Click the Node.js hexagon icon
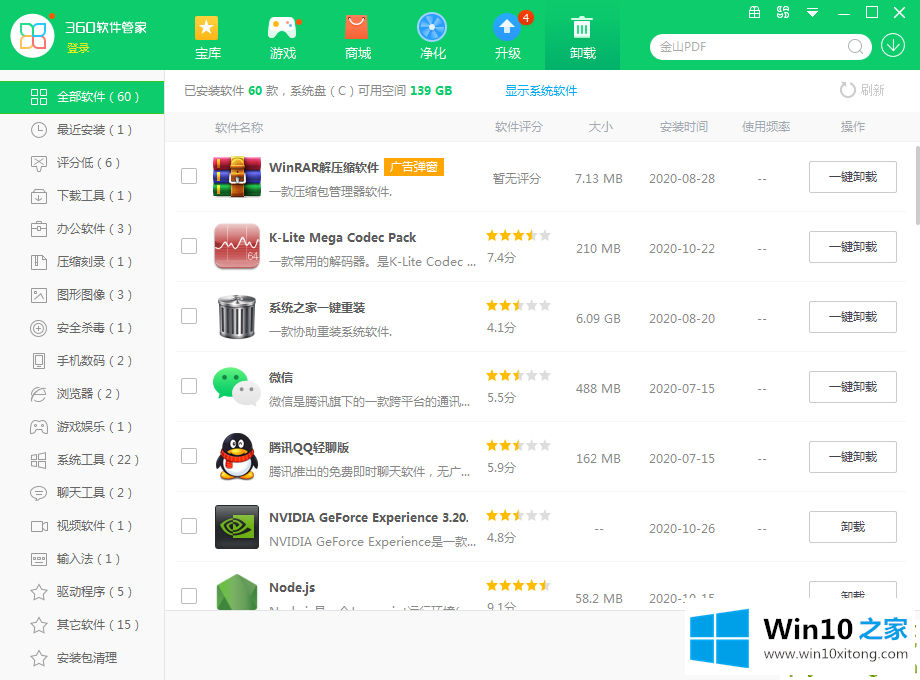The width and height of the screenshot is (920, 680). coord(236,592)
